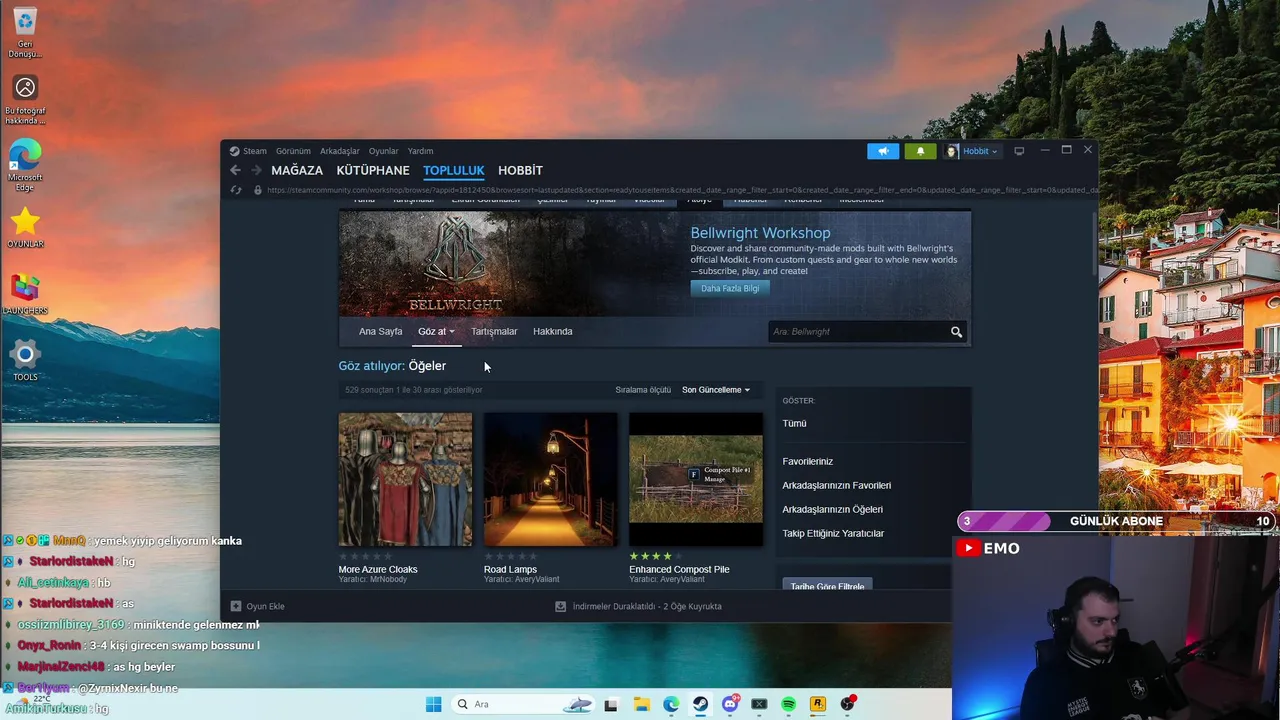Image resolution: width=1280 pixels, height=720 pixels.
Task: Click the Steam Big Picture monitor icon
Action: pos(1019,151)
